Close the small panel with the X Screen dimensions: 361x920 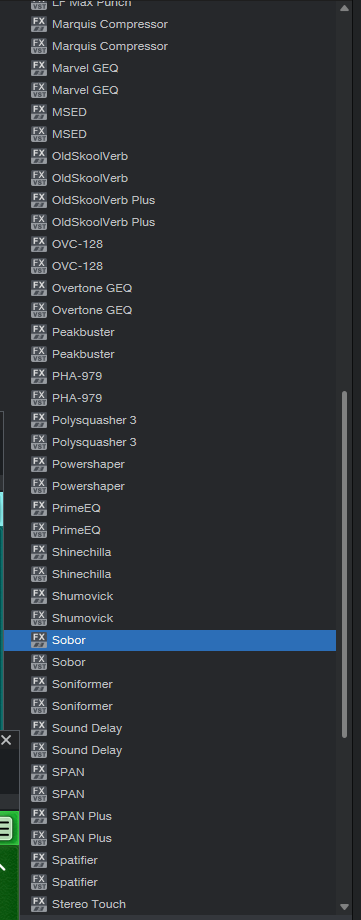(6, 740)
